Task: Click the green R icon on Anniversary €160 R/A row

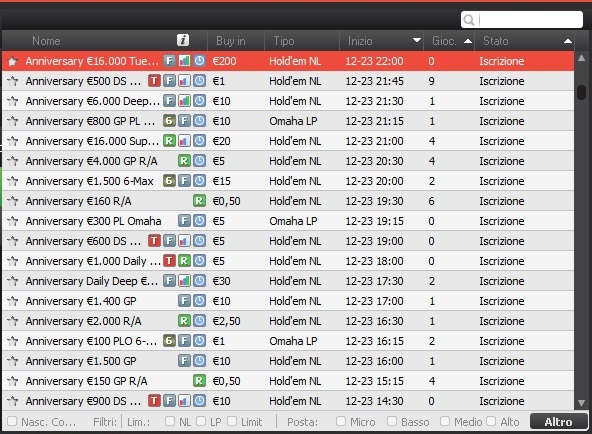Action: [199, 201]
